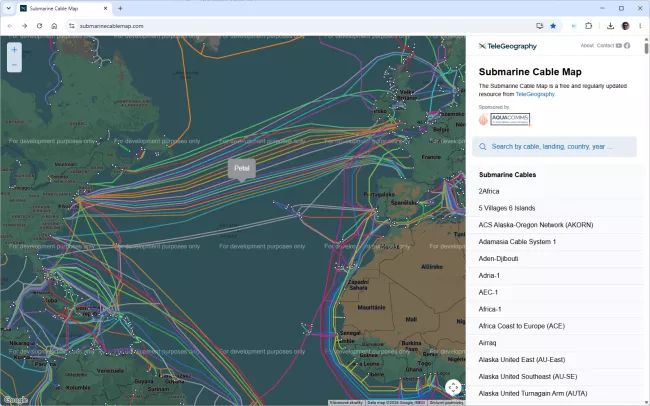Viewport: 650px width, 406px height.
Task: Open the About link
Action: tap(587, 46)
